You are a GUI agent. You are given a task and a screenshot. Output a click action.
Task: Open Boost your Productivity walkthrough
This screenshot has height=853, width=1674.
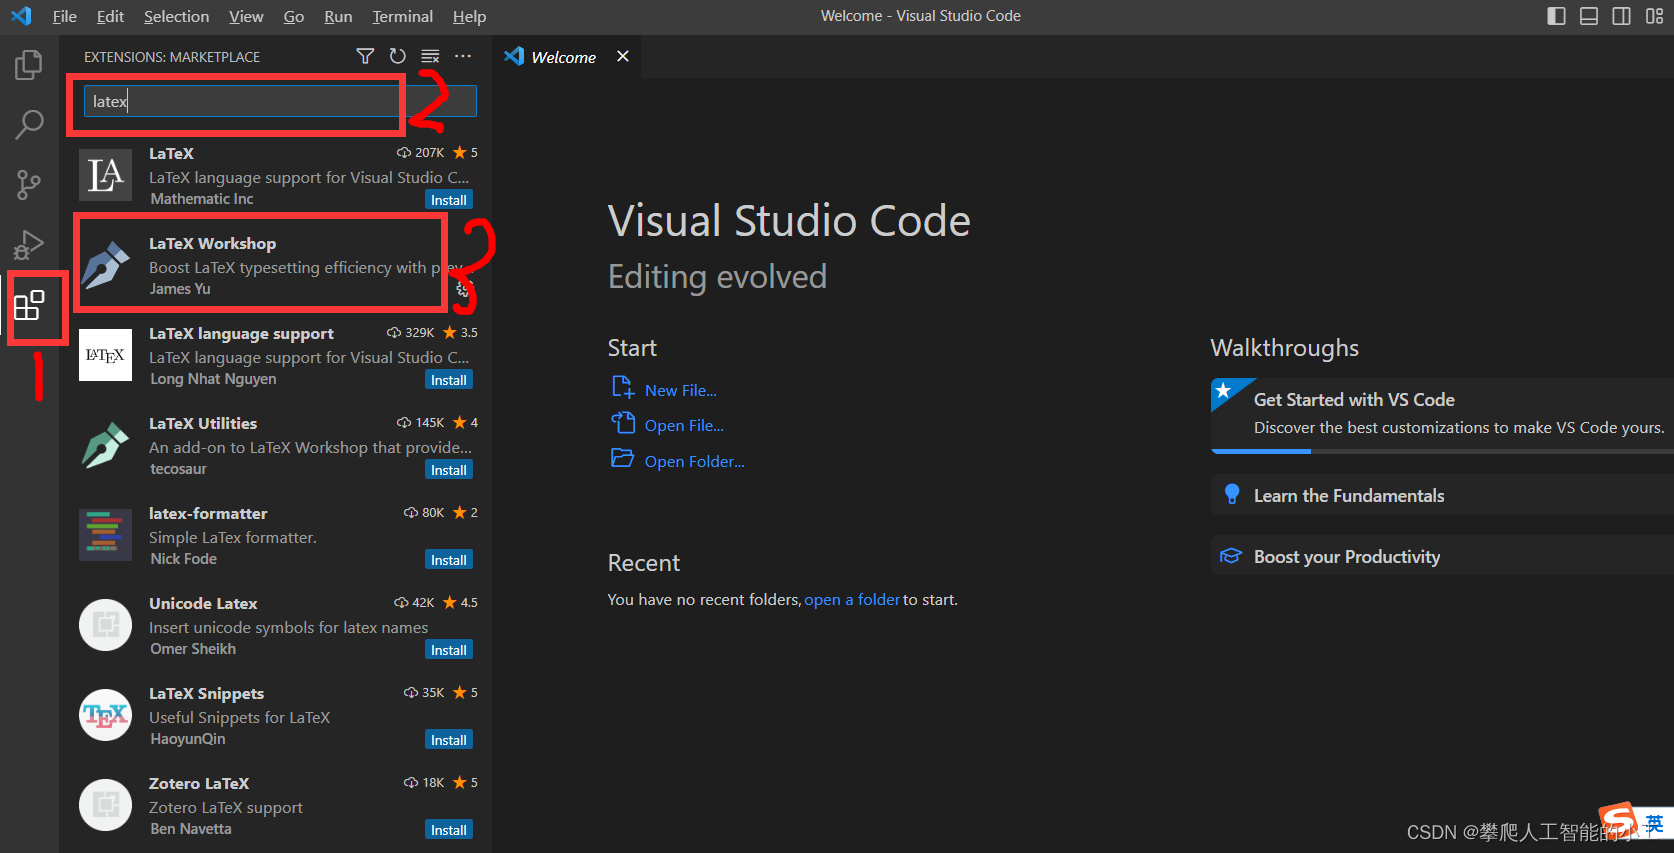coord(1442,556)
